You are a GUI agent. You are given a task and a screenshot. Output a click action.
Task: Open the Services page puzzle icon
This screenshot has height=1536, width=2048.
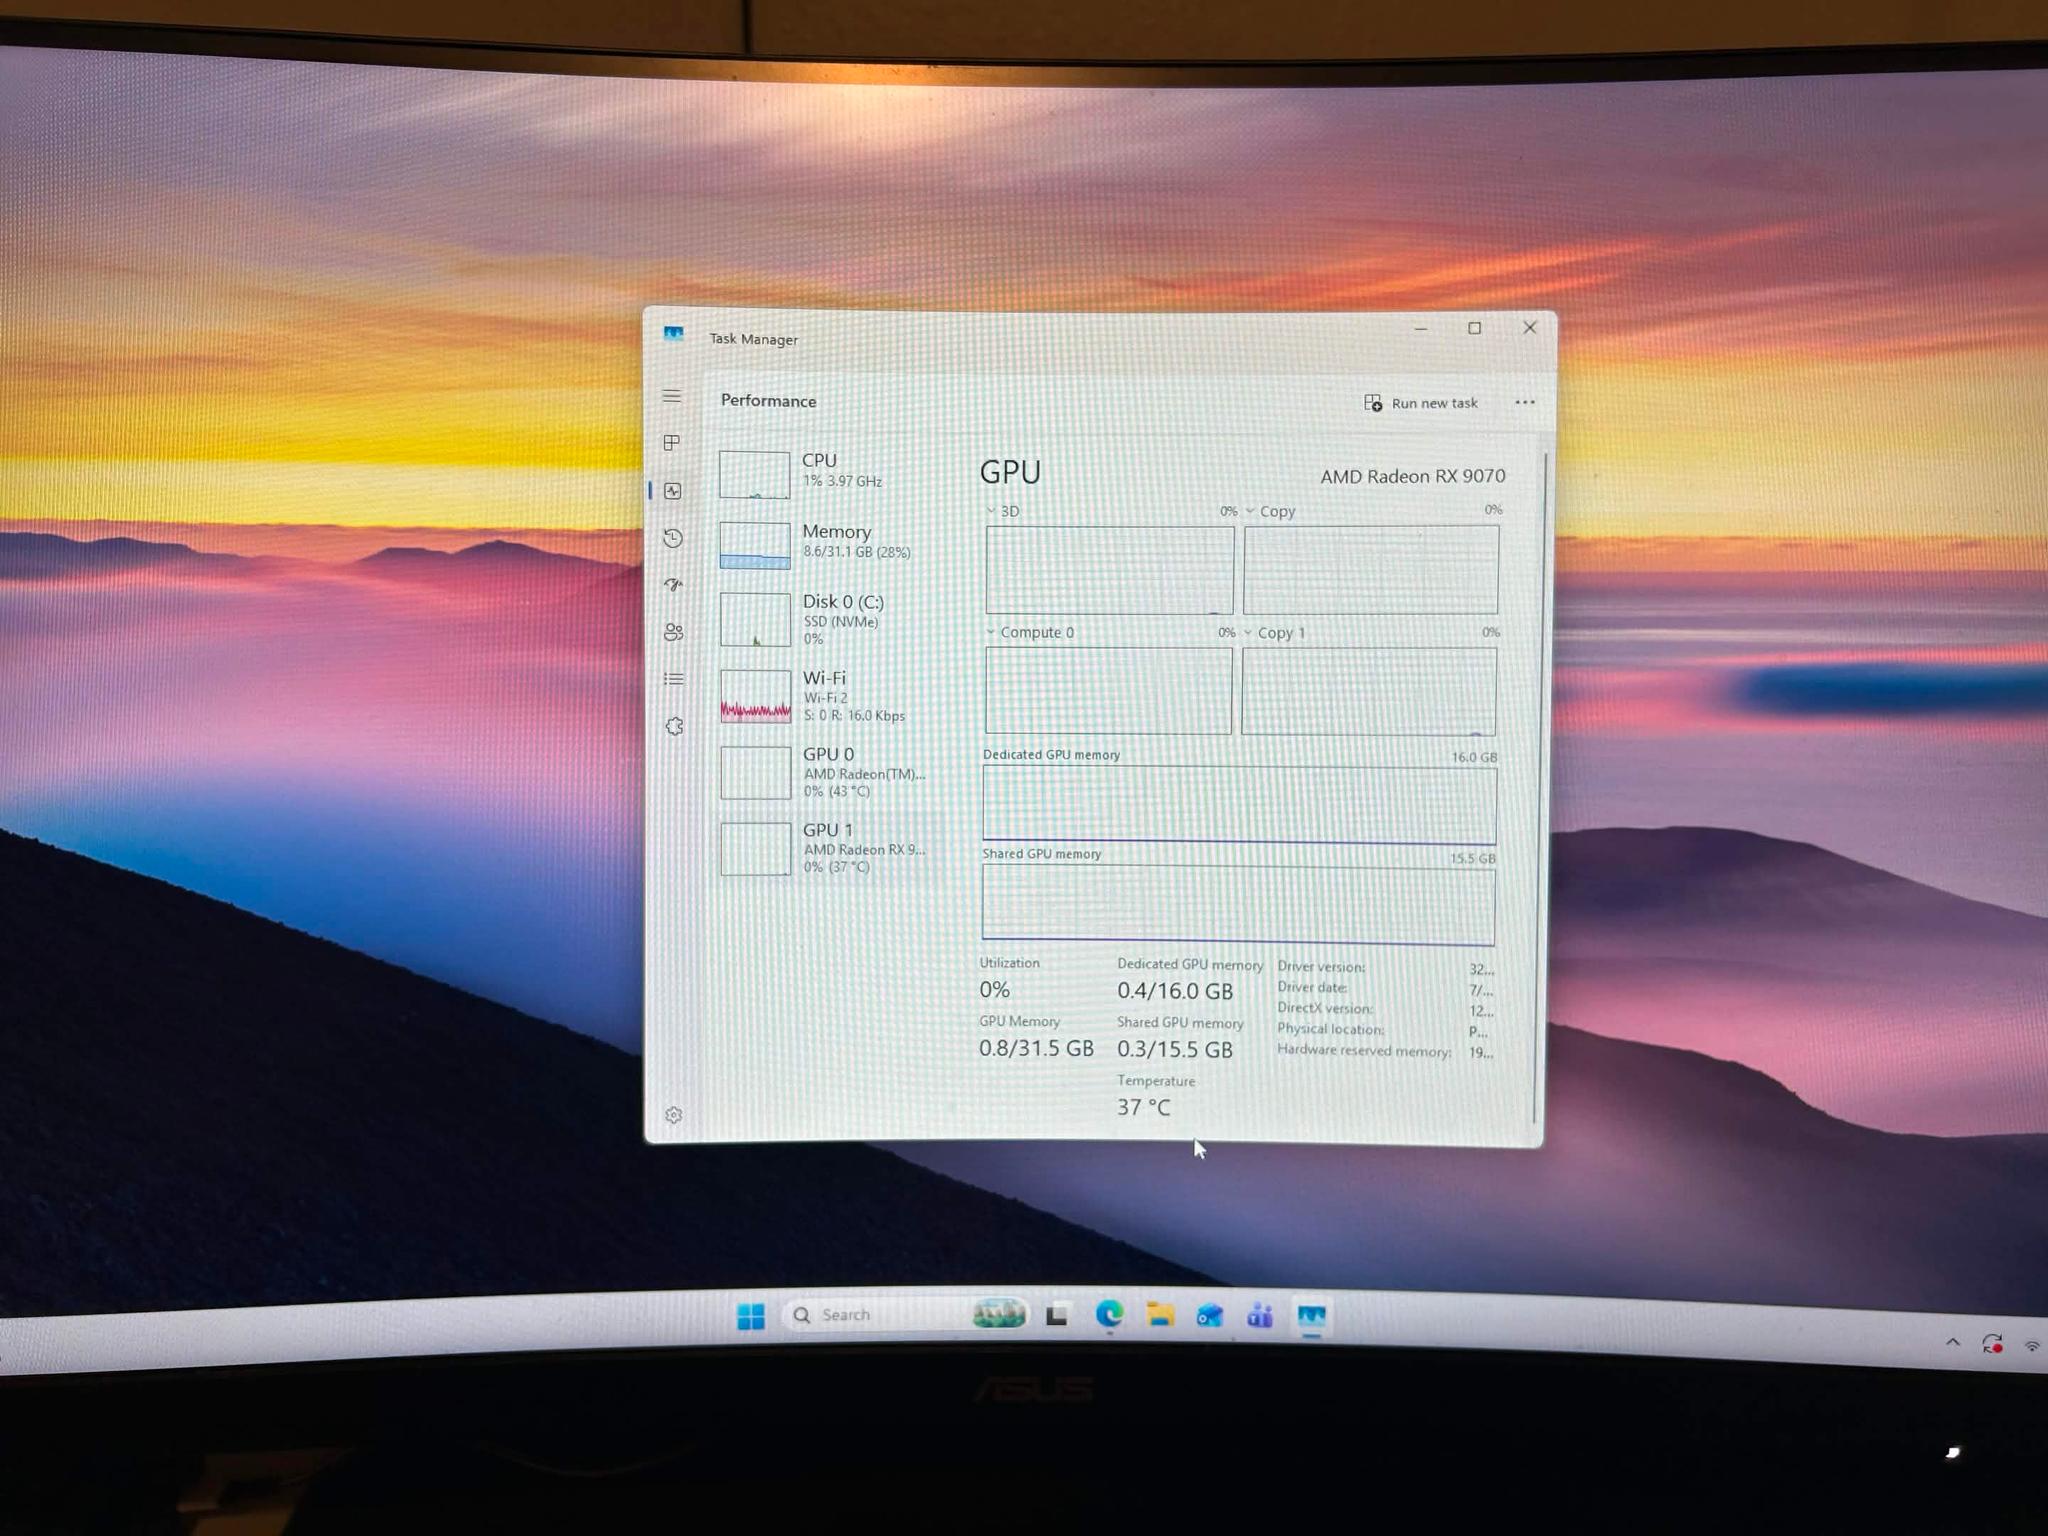pos(675,726)
